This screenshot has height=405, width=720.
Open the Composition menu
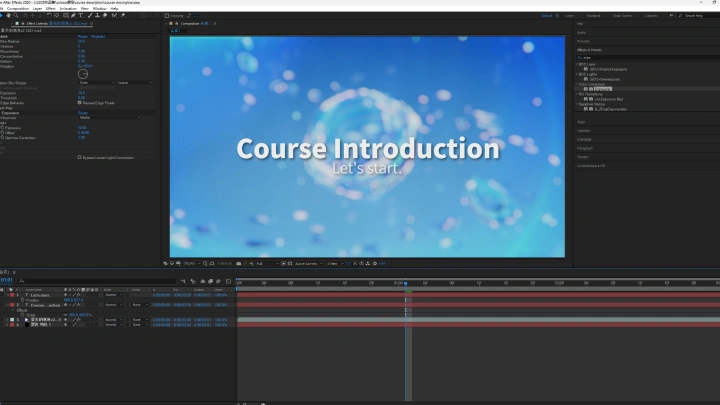click(x=18, y=8)
